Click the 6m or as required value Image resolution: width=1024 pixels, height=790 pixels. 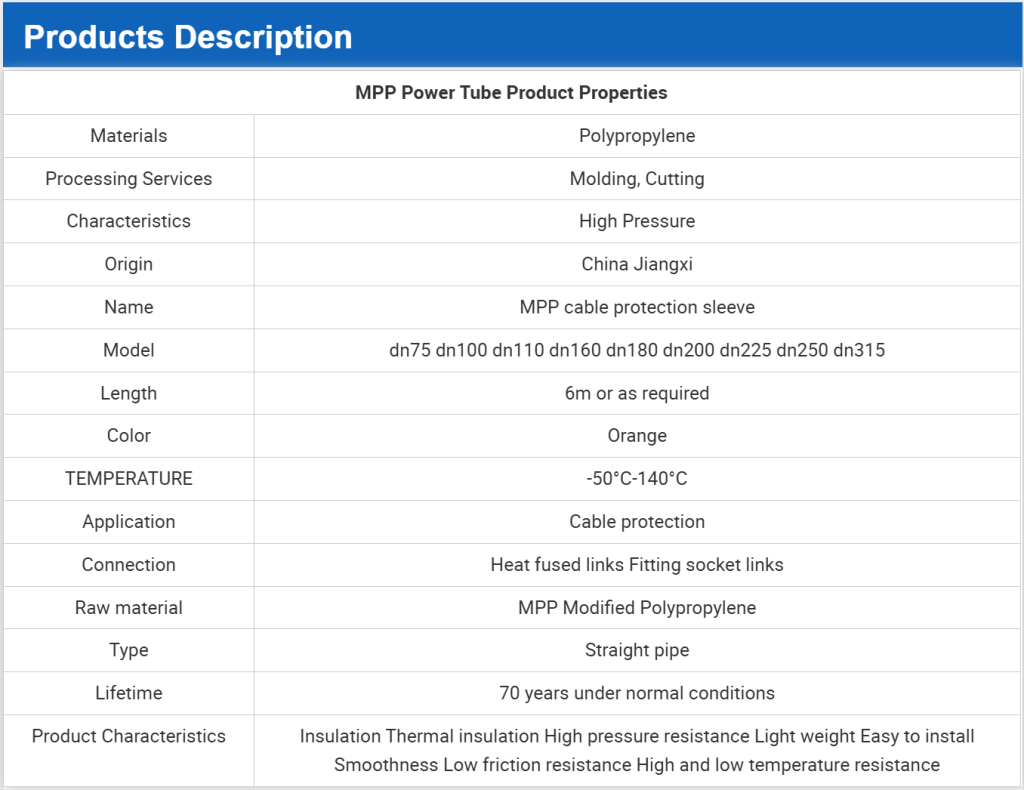637,393
